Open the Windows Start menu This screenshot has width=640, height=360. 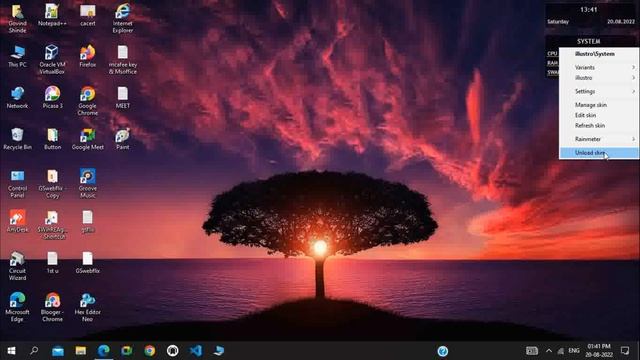pos(11,351)
